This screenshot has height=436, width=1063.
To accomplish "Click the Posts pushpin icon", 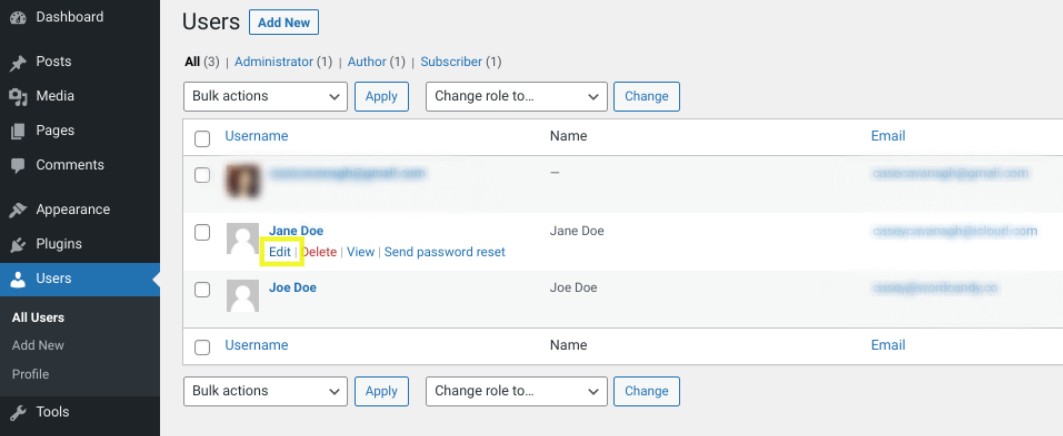I will pos(18,62).
